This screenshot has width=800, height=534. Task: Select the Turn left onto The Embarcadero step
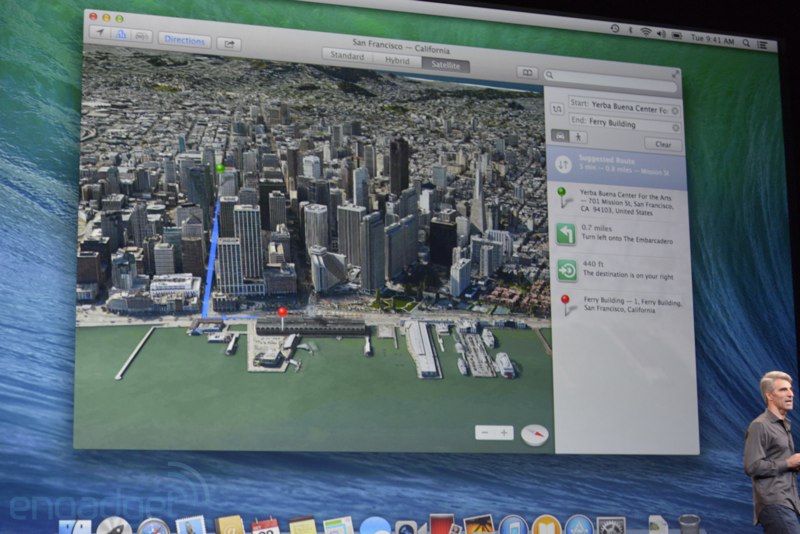[x=619, y=235]
